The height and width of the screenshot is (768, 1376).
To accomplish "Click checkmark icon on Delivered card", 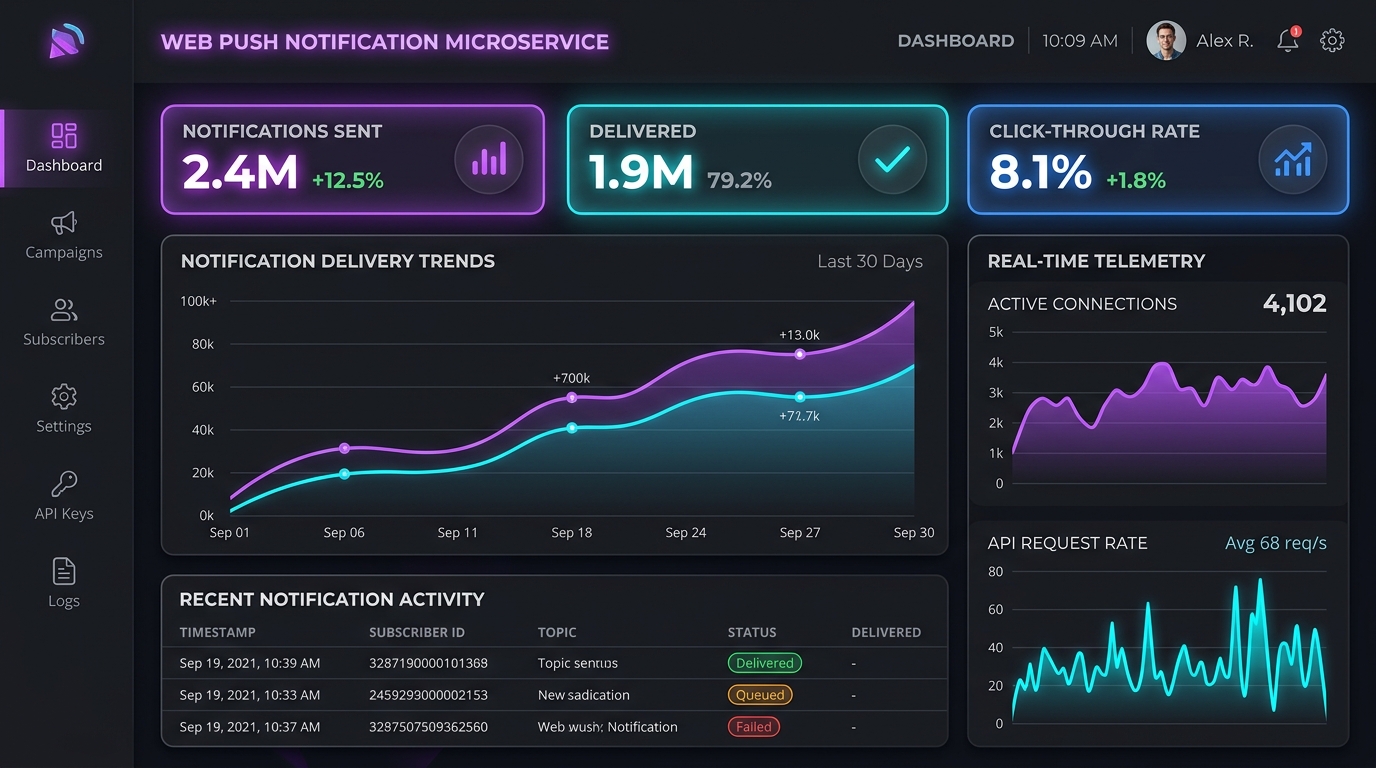I will [892, 159].
